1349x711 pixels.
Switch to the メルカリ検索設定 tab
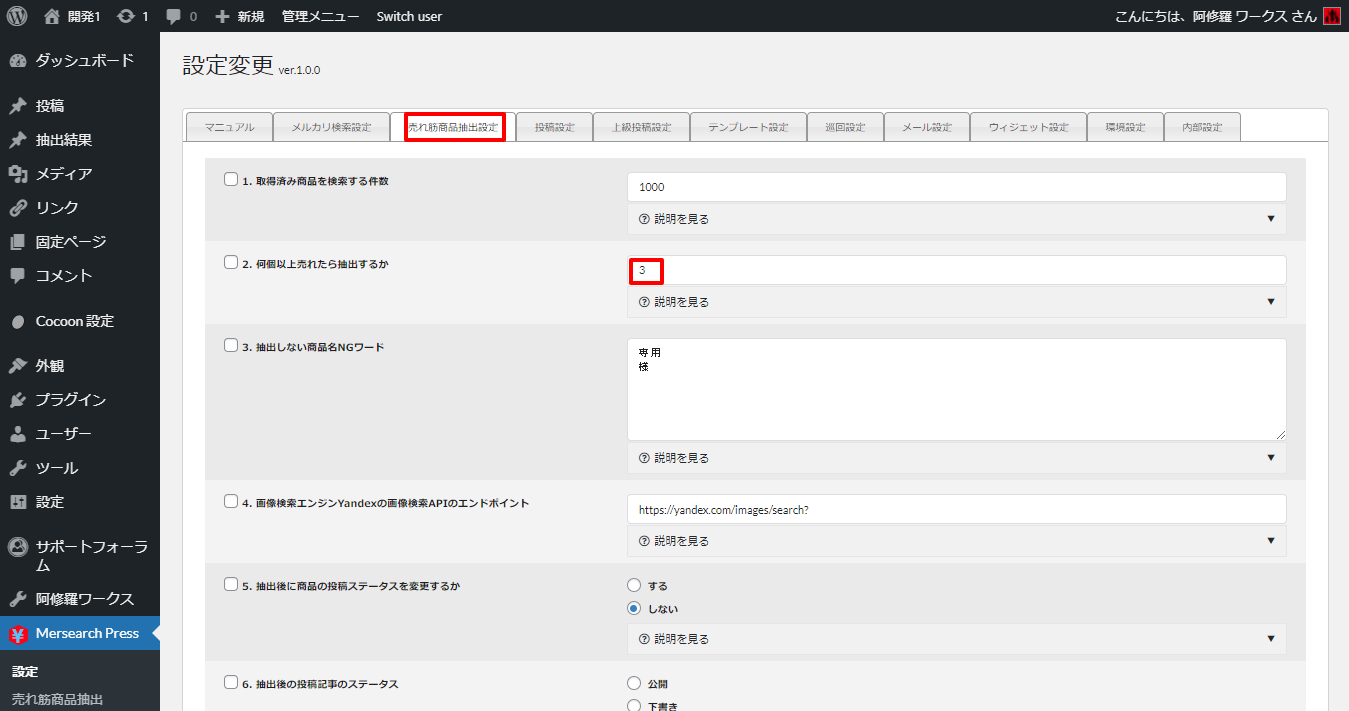330,128
